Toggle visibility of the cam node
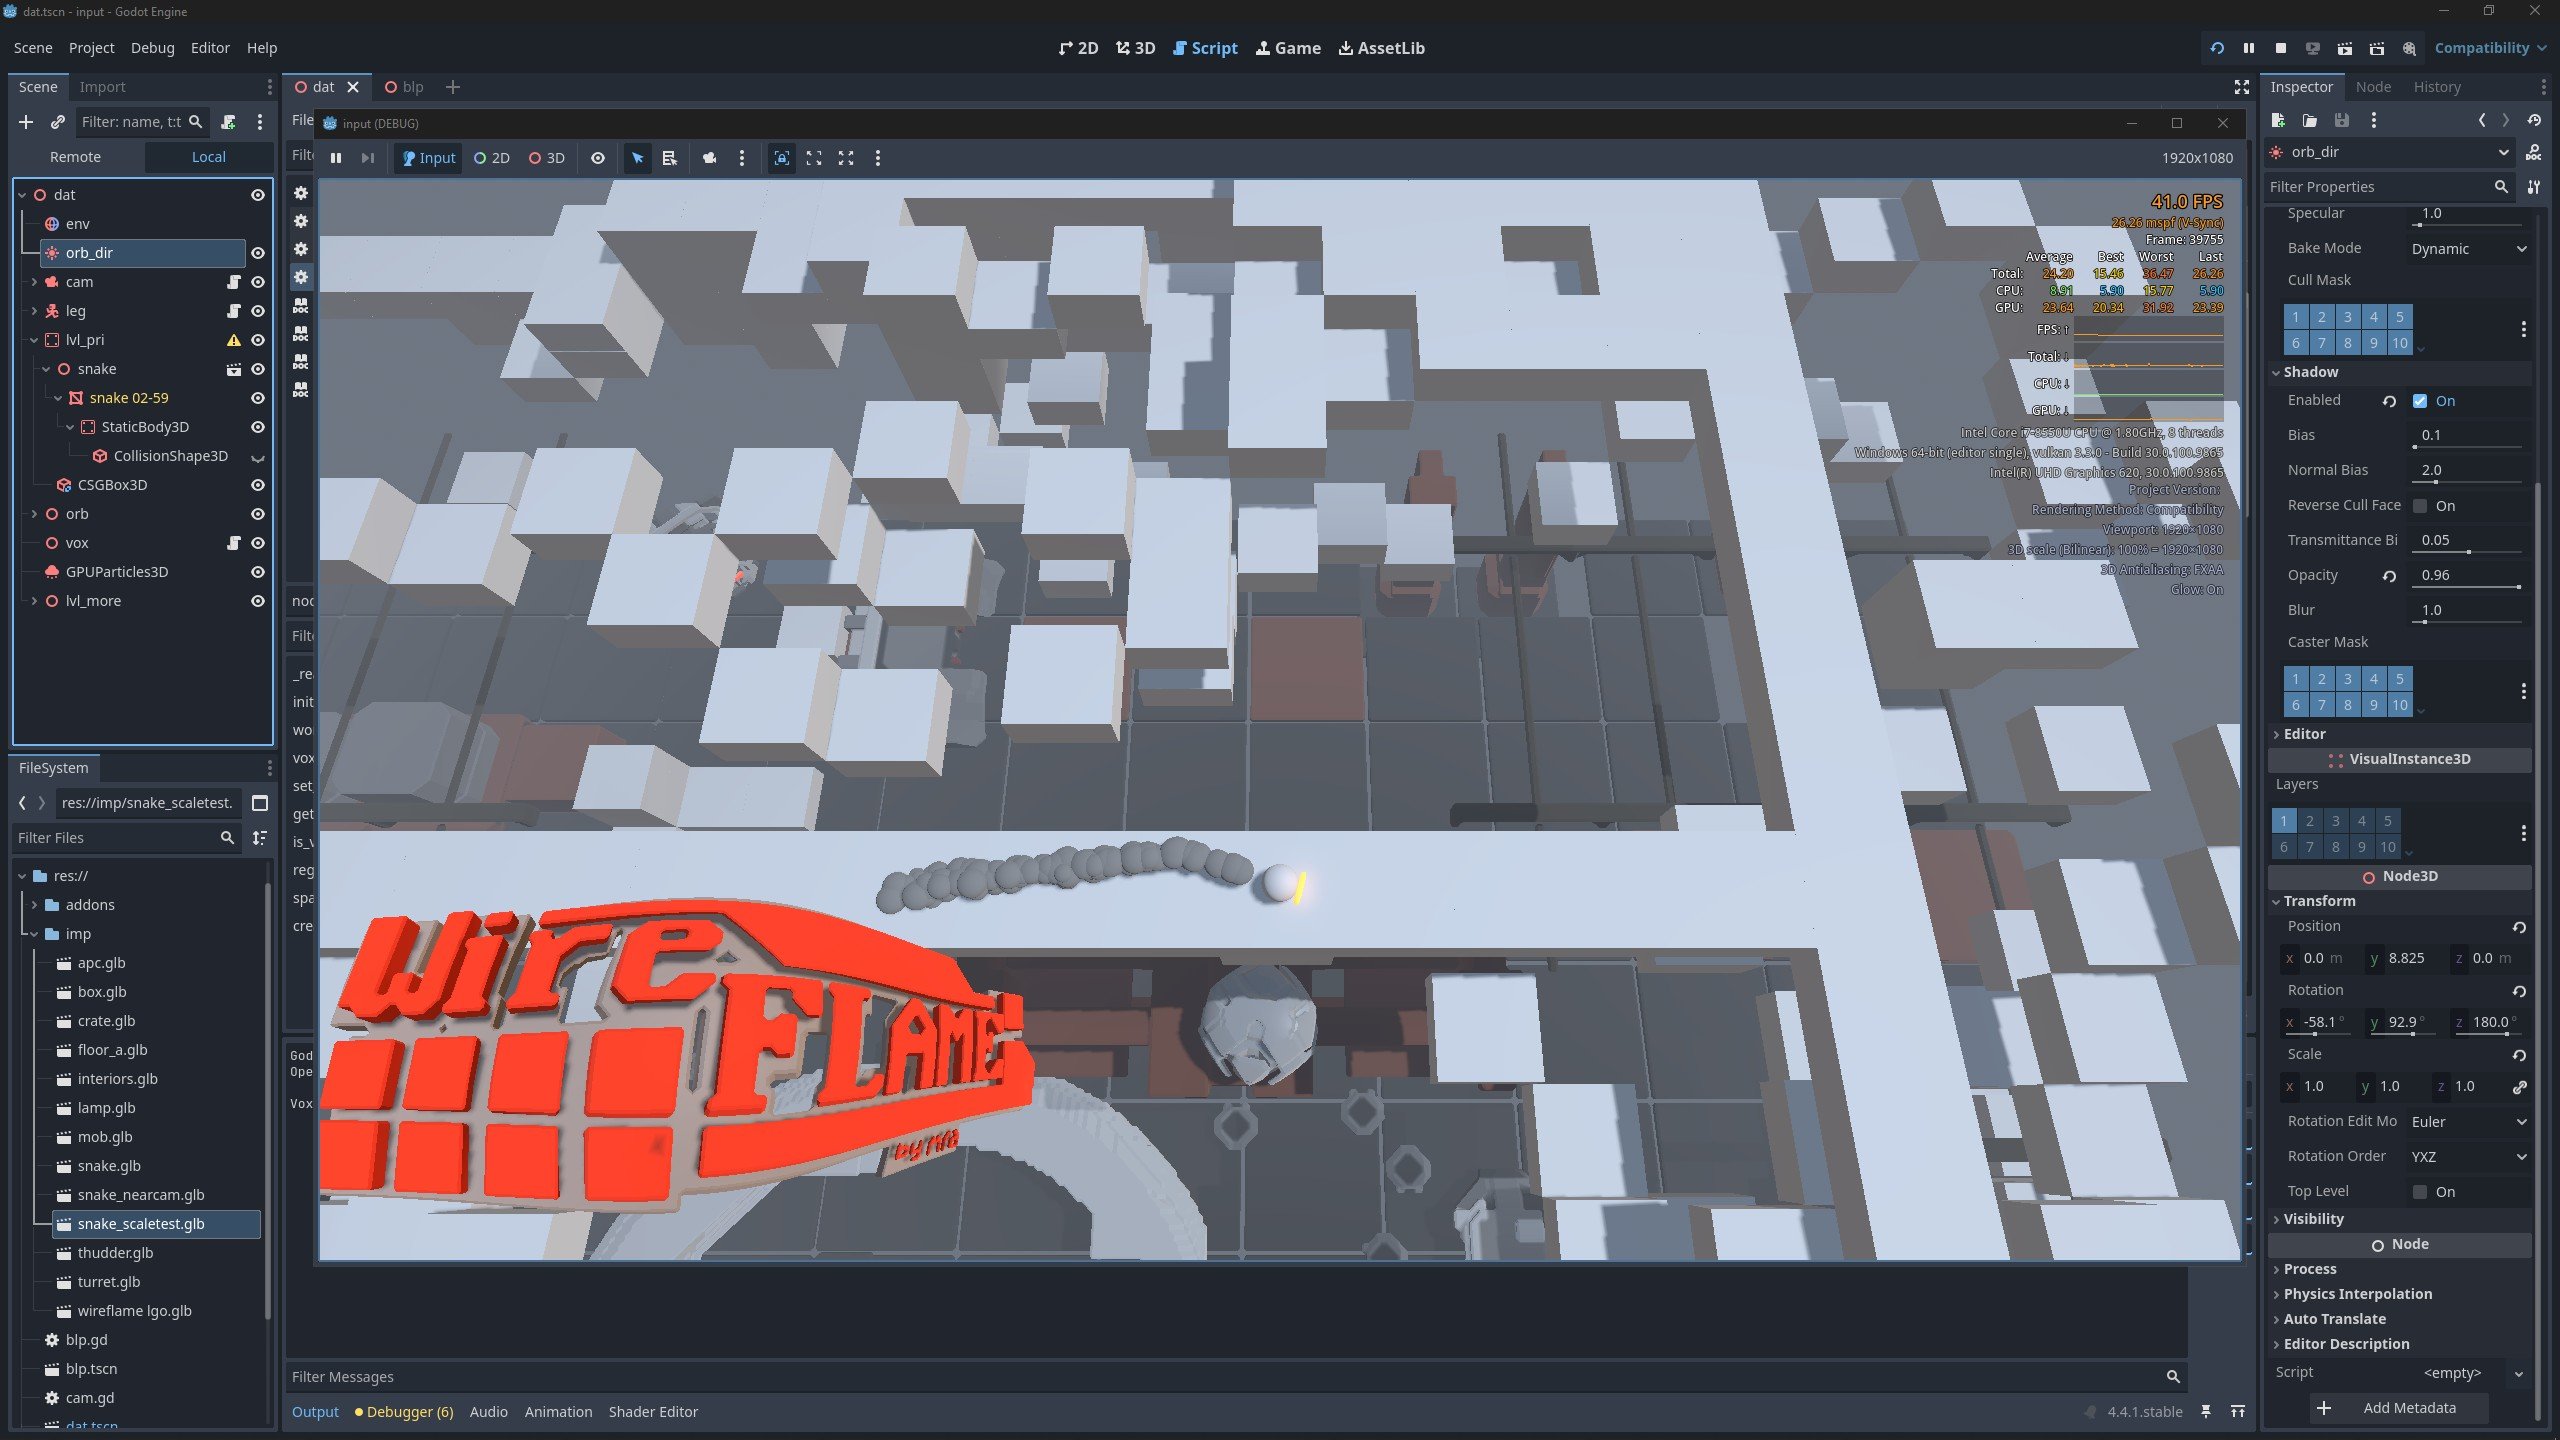Screen dimensions: 2560x1440 tap(258, 282)
